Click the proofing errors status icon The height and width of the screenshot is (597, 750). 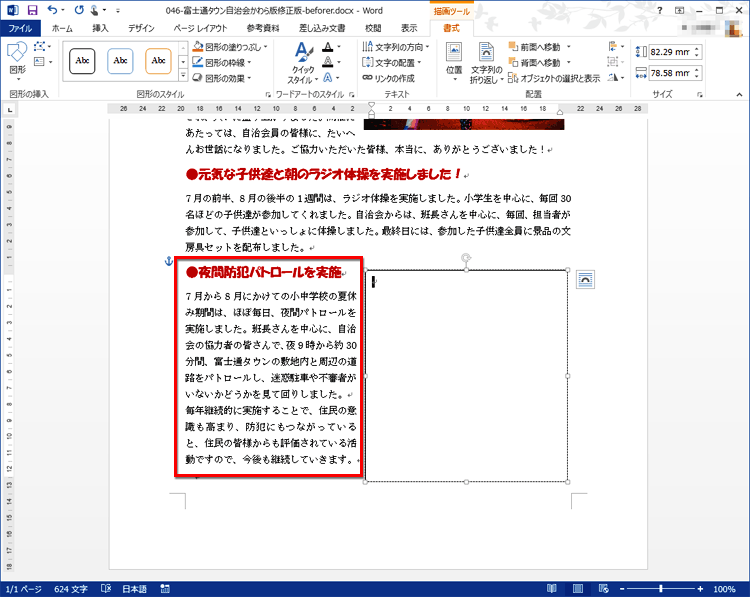[x=106, y=589]
